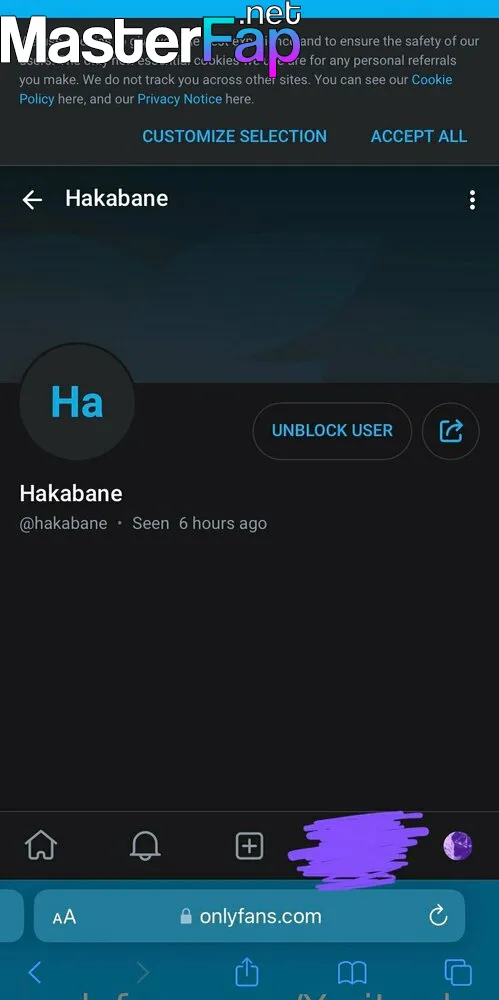The image size is (499, 1000).
Task: Tap the back arrow beside Hakabane
Action: (x=32, y=200)
